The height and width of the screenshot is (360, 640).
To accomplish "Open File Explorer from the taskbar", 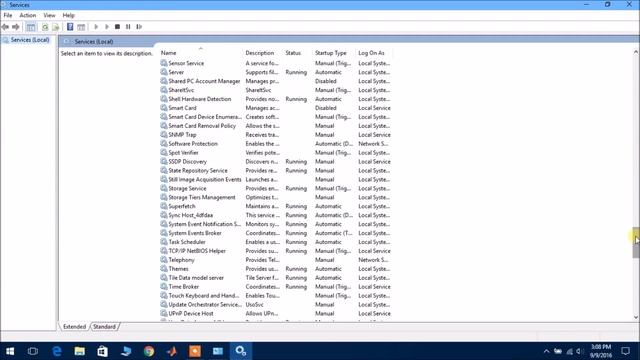I will pyautogui.click(x=80, y=351).
